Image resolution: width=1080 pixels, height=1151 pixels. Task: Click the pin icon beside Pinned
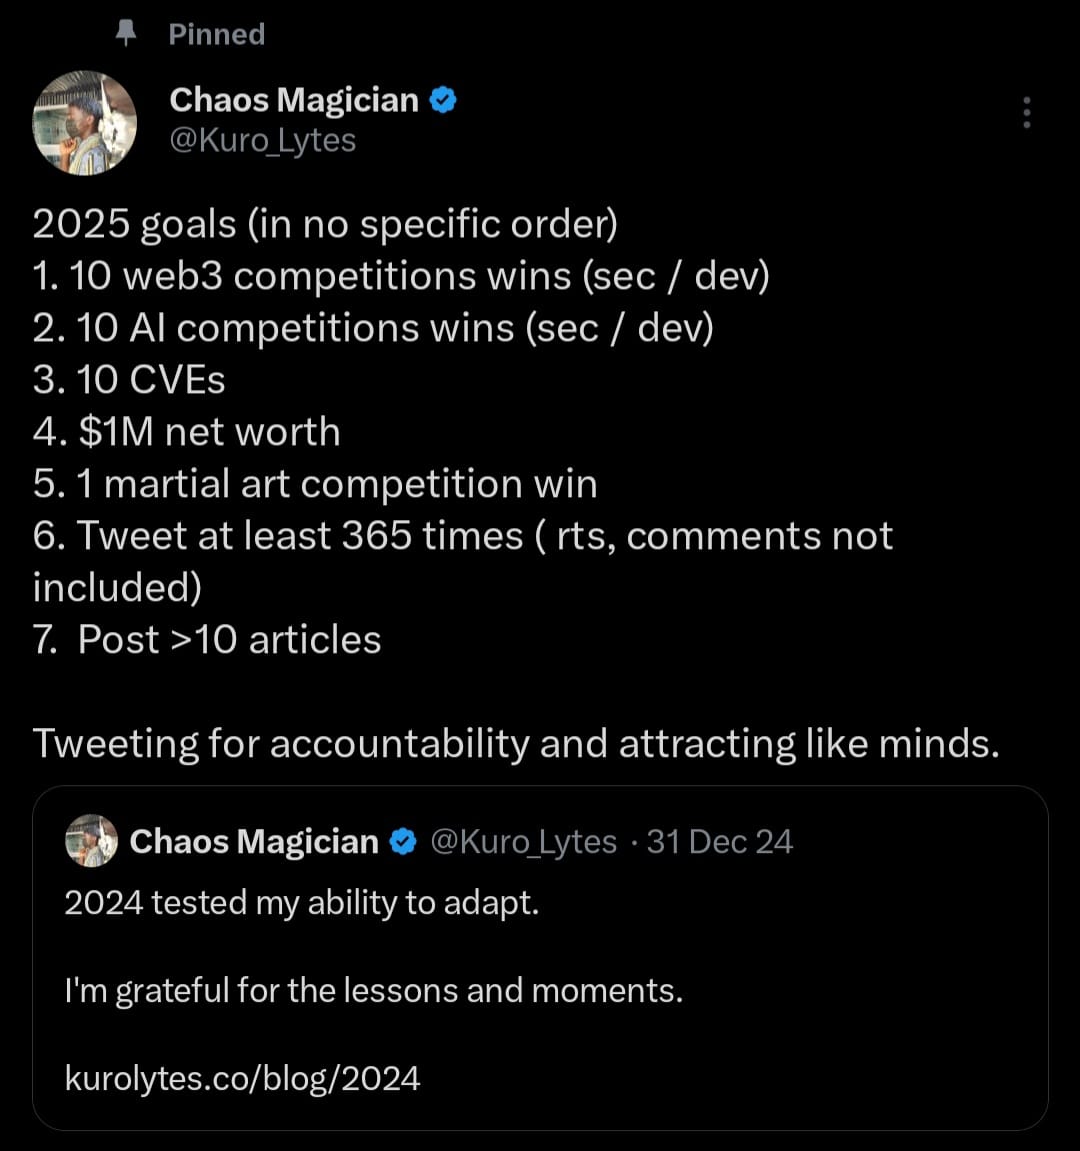coord(126,34)
